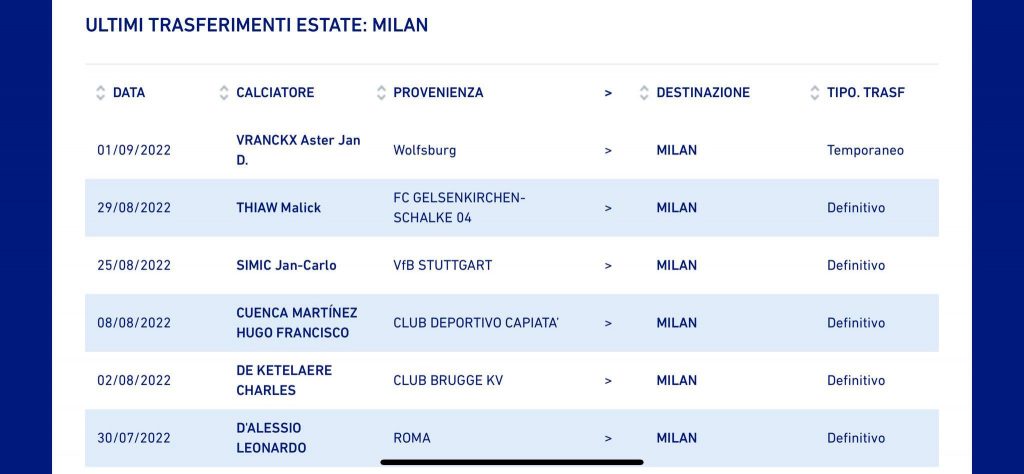Screen dimensions: 1024x474
Task: Click the CALCIATORE column header label
Action: pos(275,93)
